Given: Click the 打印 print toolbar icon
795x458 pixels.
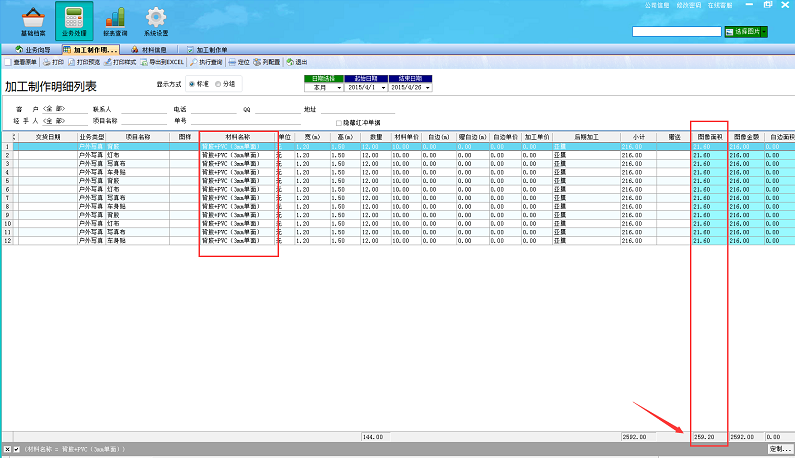Looking at the screenshot, I should pyautogui.click(x=52, y=62).
